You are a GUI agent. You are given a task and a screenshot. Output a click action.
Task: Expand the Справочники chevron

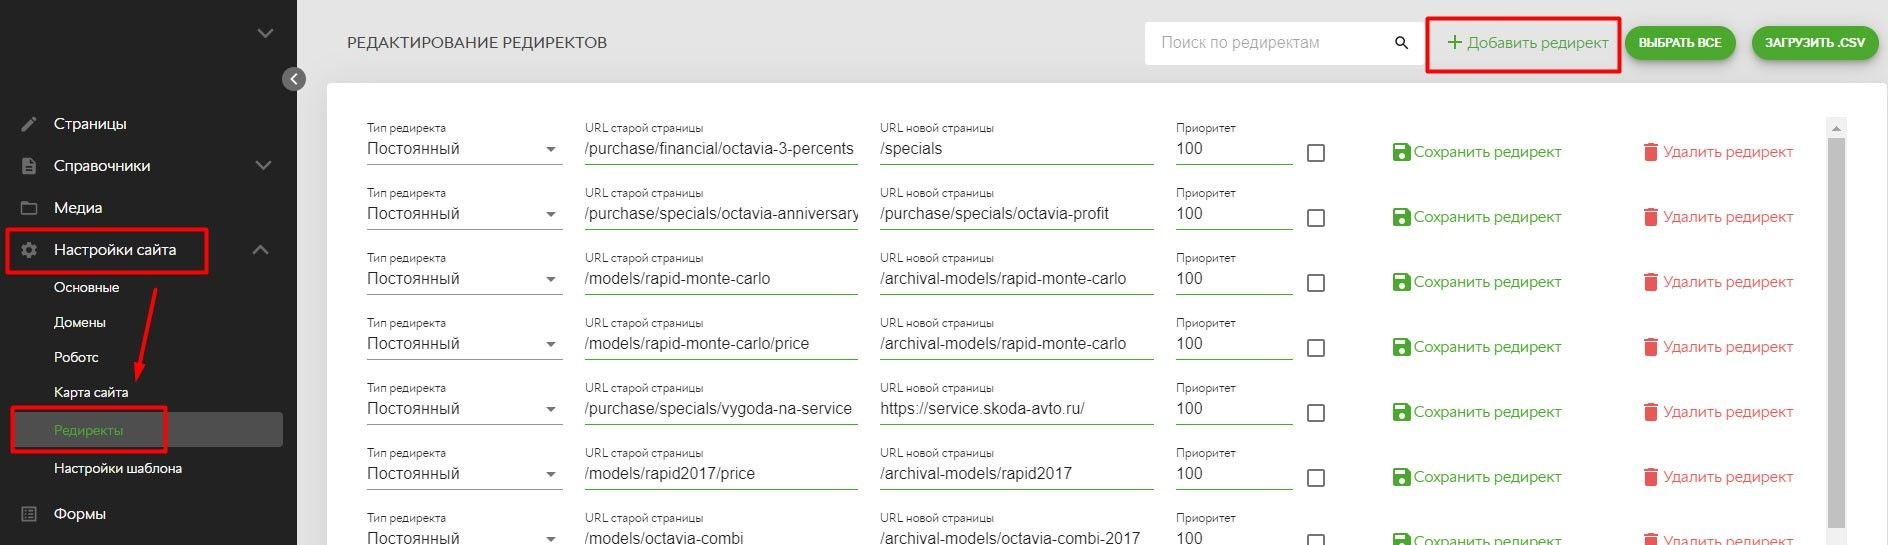tap(264, 165)
